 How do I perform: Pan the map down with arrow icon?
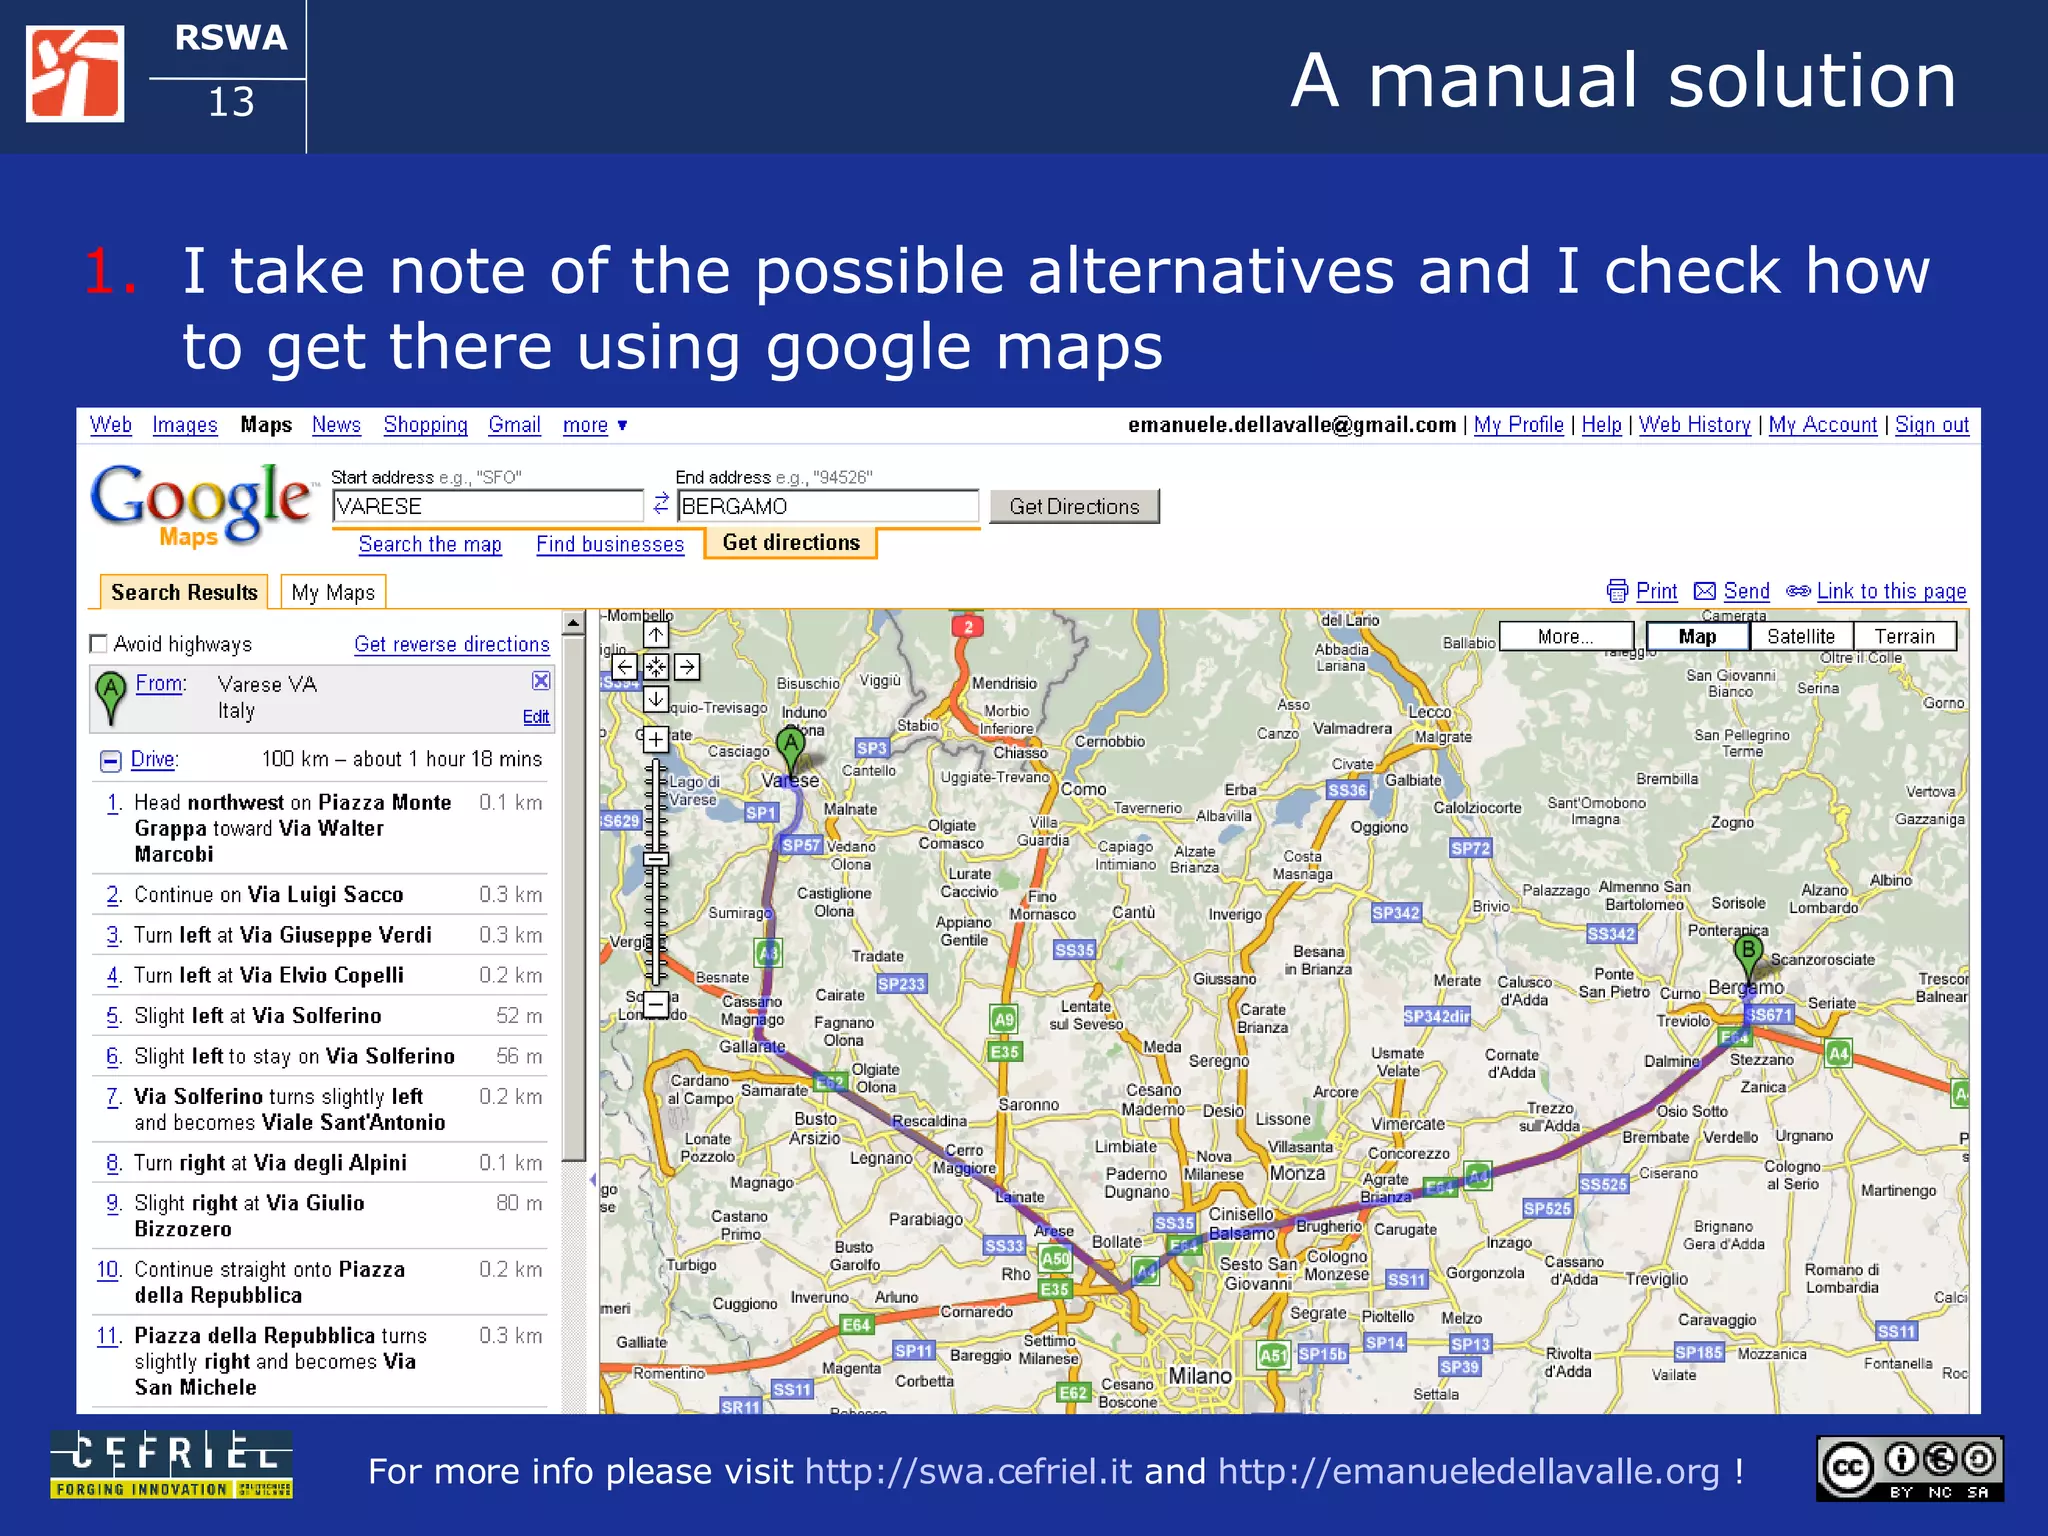coord(656,698)
